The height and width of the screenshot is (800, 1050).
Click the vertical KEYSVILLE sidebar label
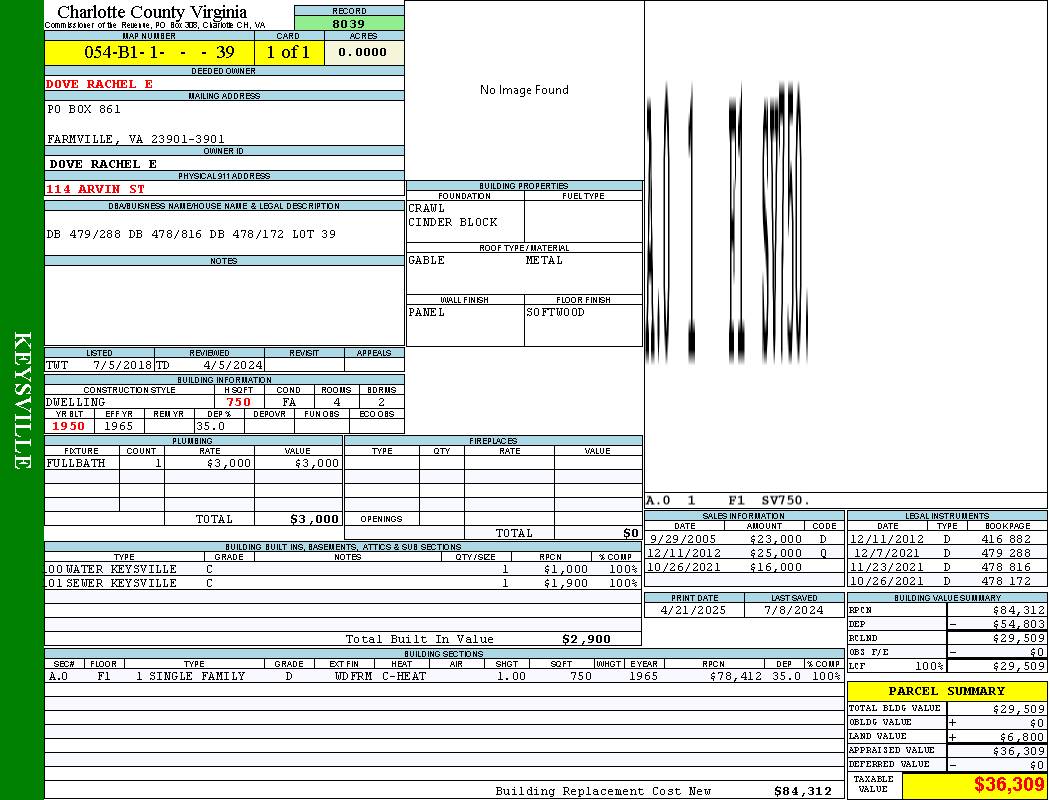[22, 400]
